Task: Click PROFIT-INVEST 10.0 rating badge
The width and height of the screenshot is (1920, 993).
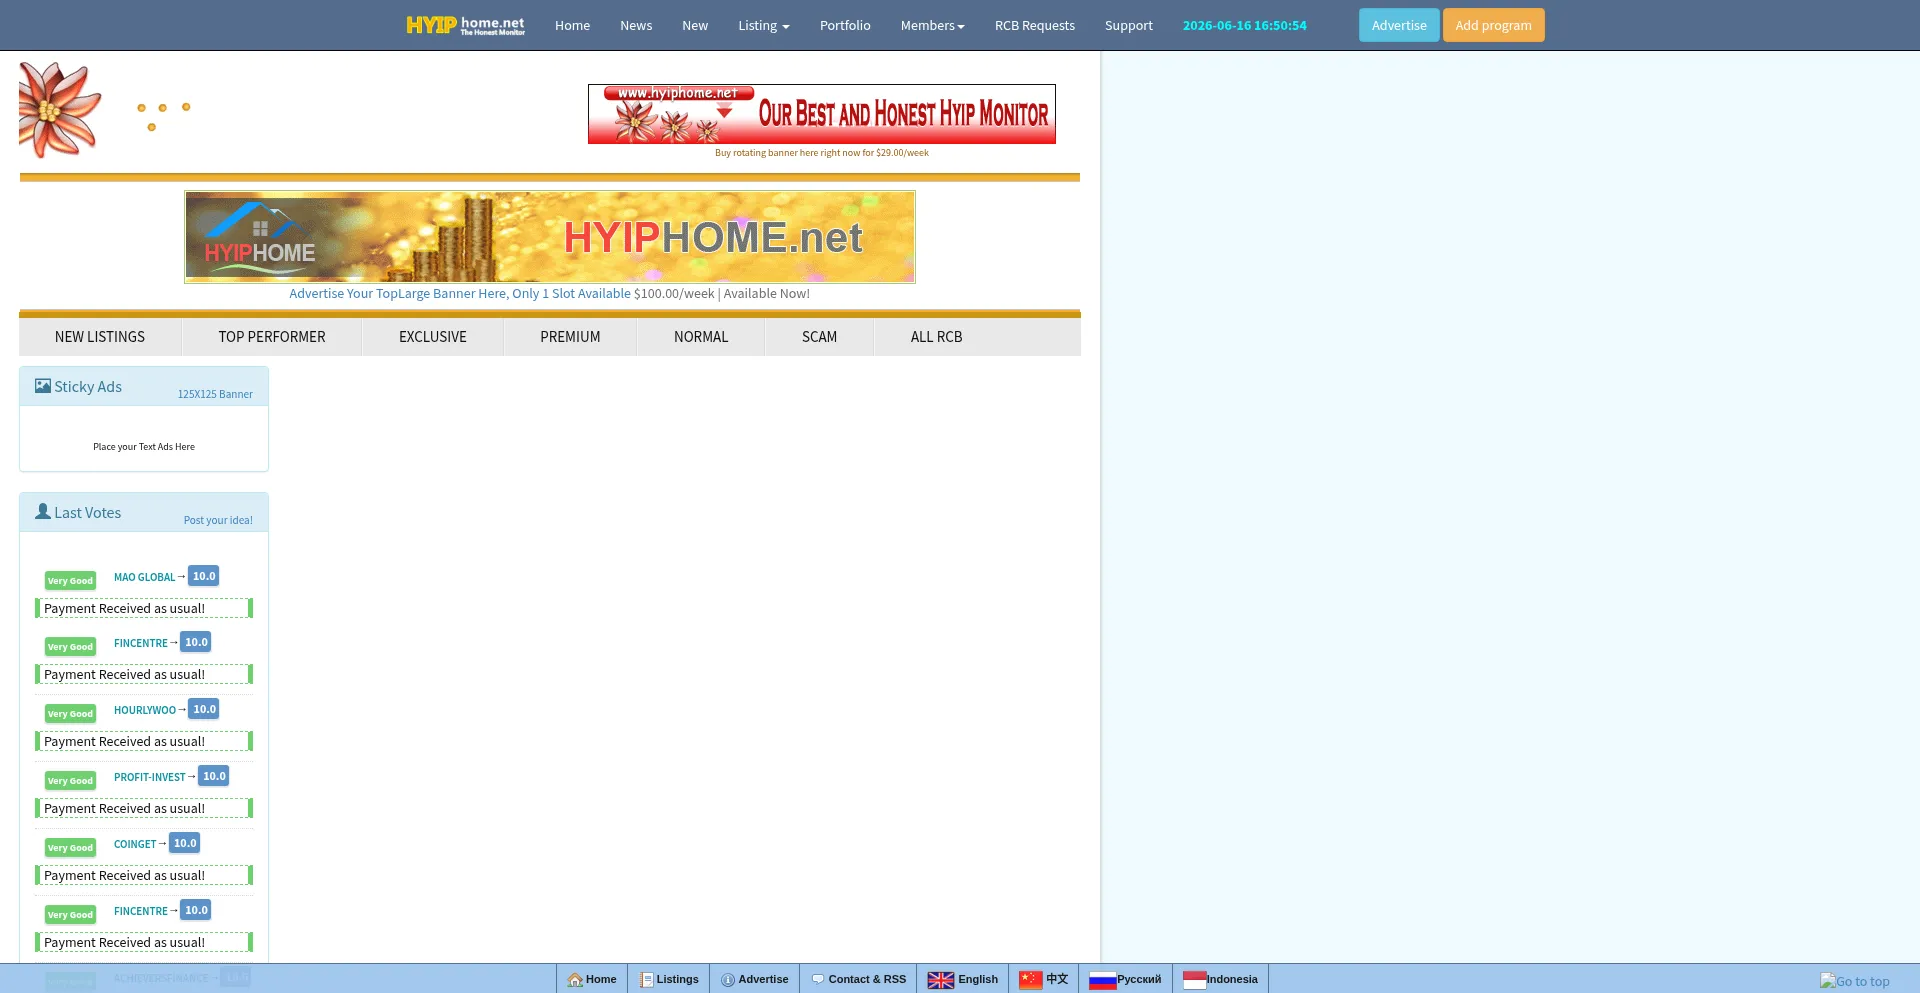Action: click(214, 776)
